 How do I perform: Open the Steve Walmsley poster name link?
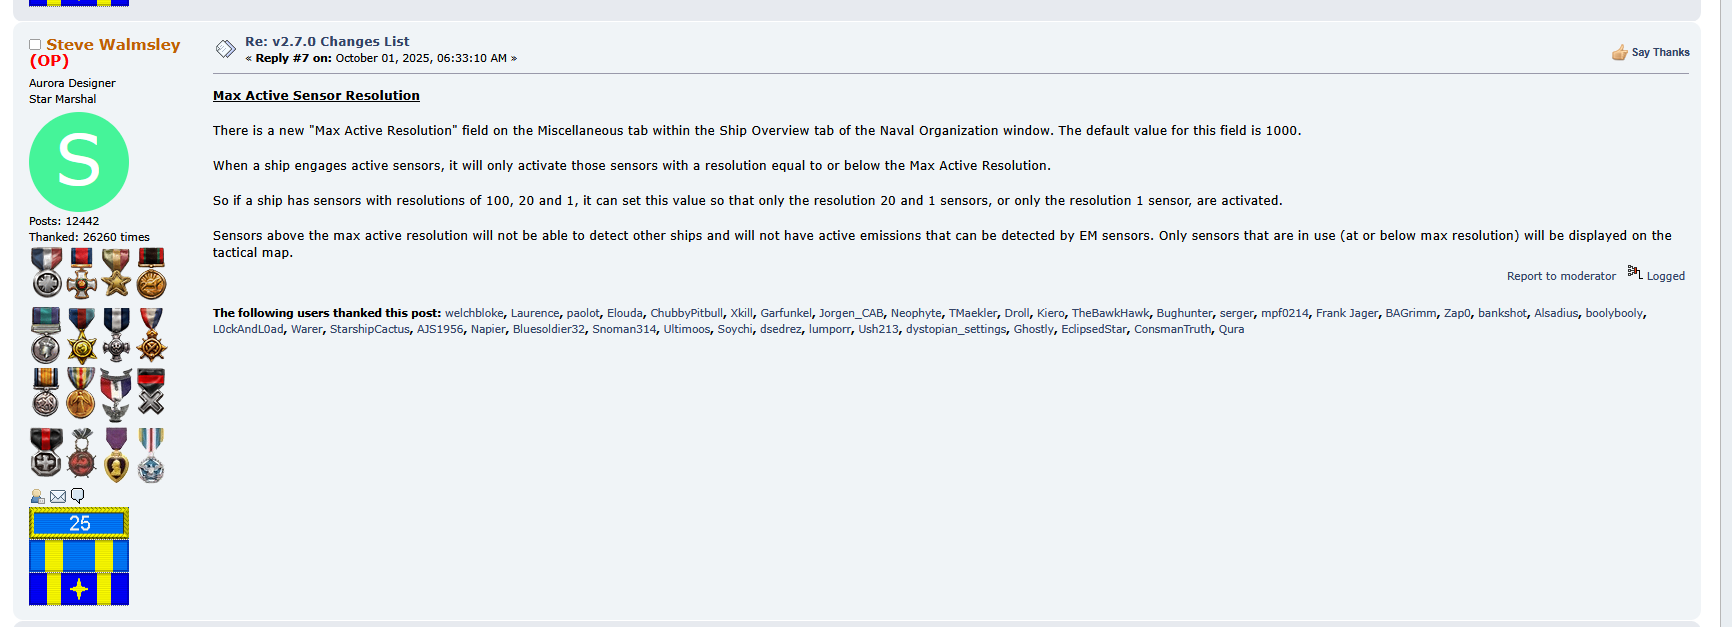[113, 45]
